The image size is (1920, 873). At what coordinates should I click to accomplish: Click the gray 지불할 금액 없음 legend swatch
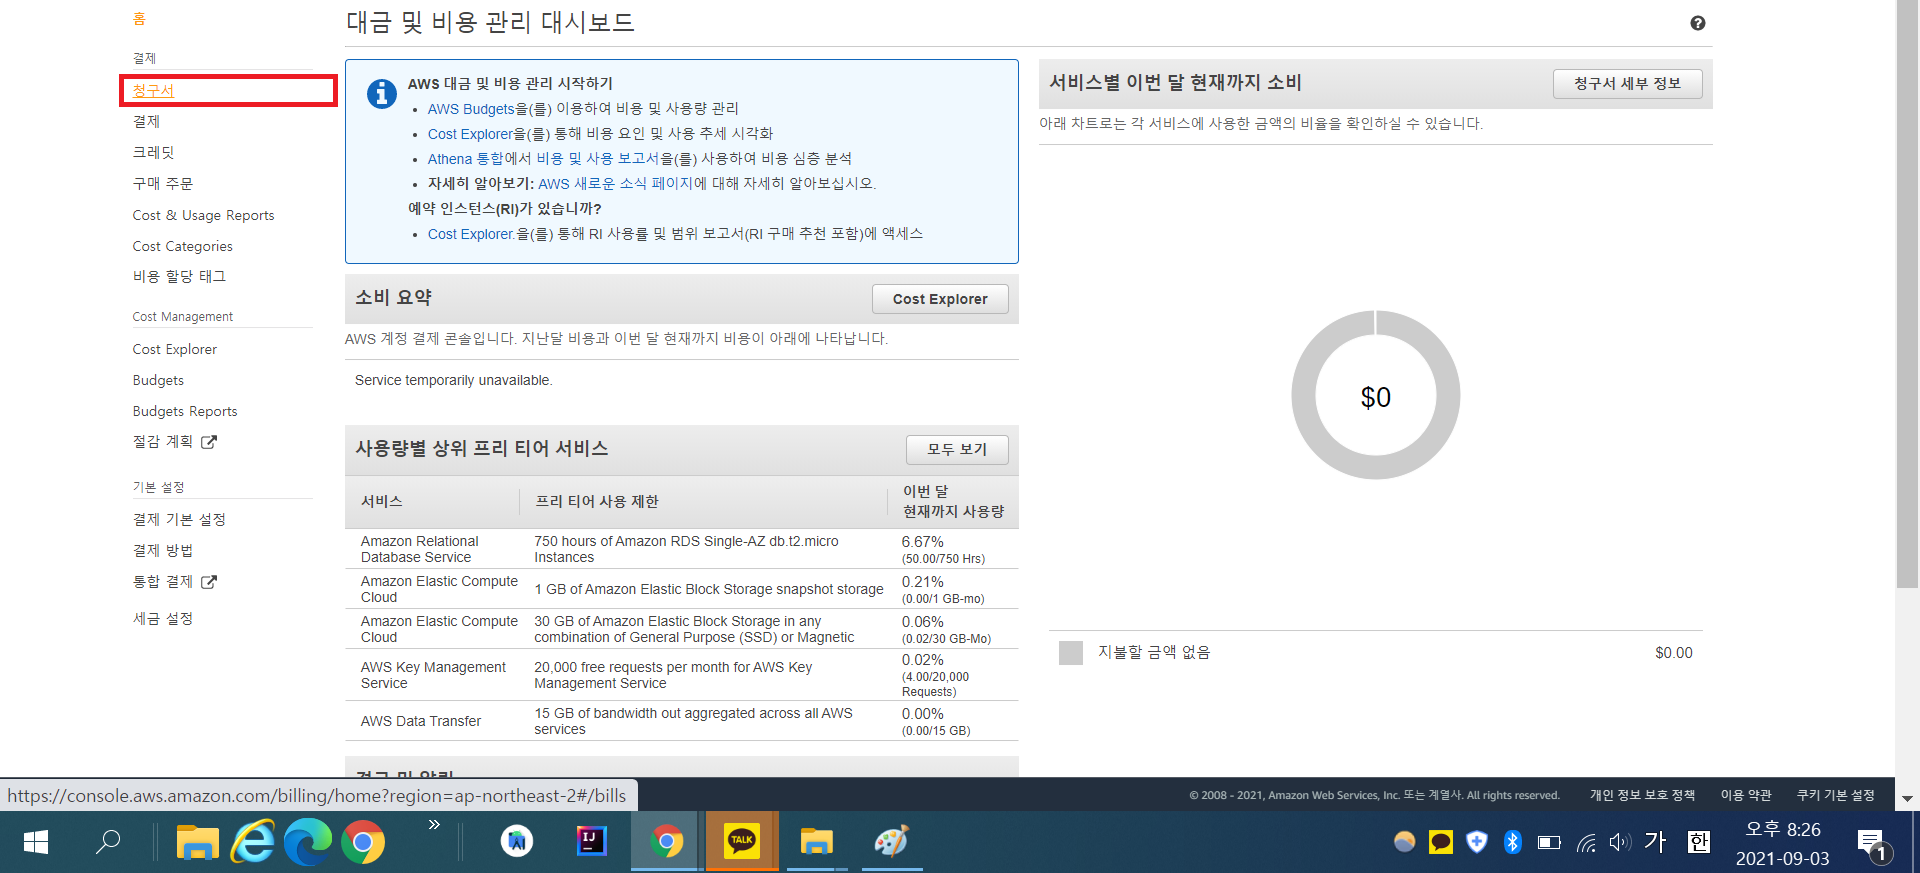[x=1070, y=653]
